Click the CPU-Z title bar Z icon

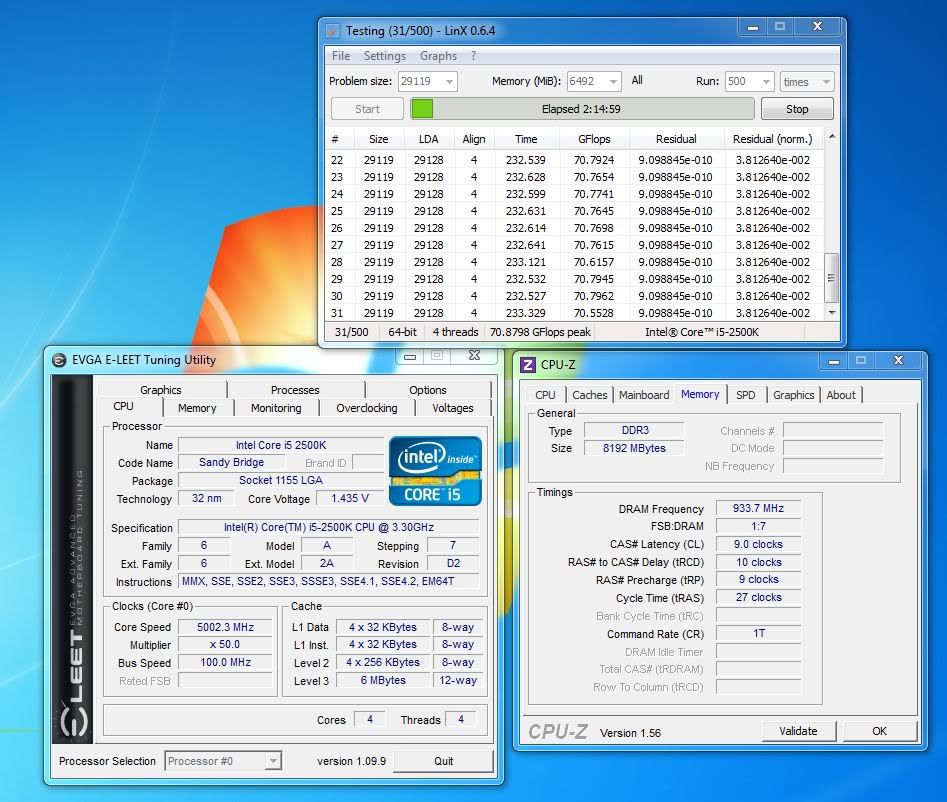coord(528,365)
